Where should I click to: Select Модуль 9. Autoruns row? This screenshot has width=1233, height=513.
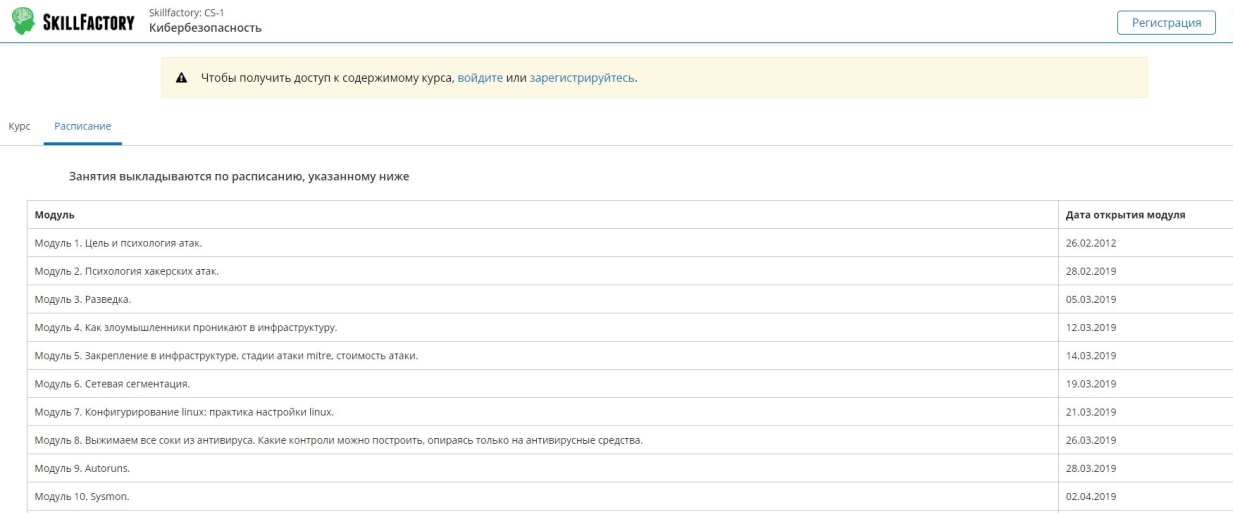click(x=82, y=468)
